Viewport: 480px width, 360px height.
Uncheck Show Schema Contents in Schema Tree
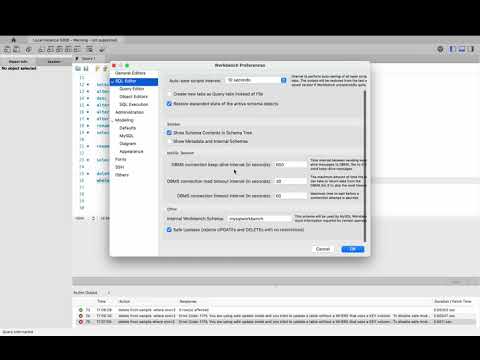169,133
